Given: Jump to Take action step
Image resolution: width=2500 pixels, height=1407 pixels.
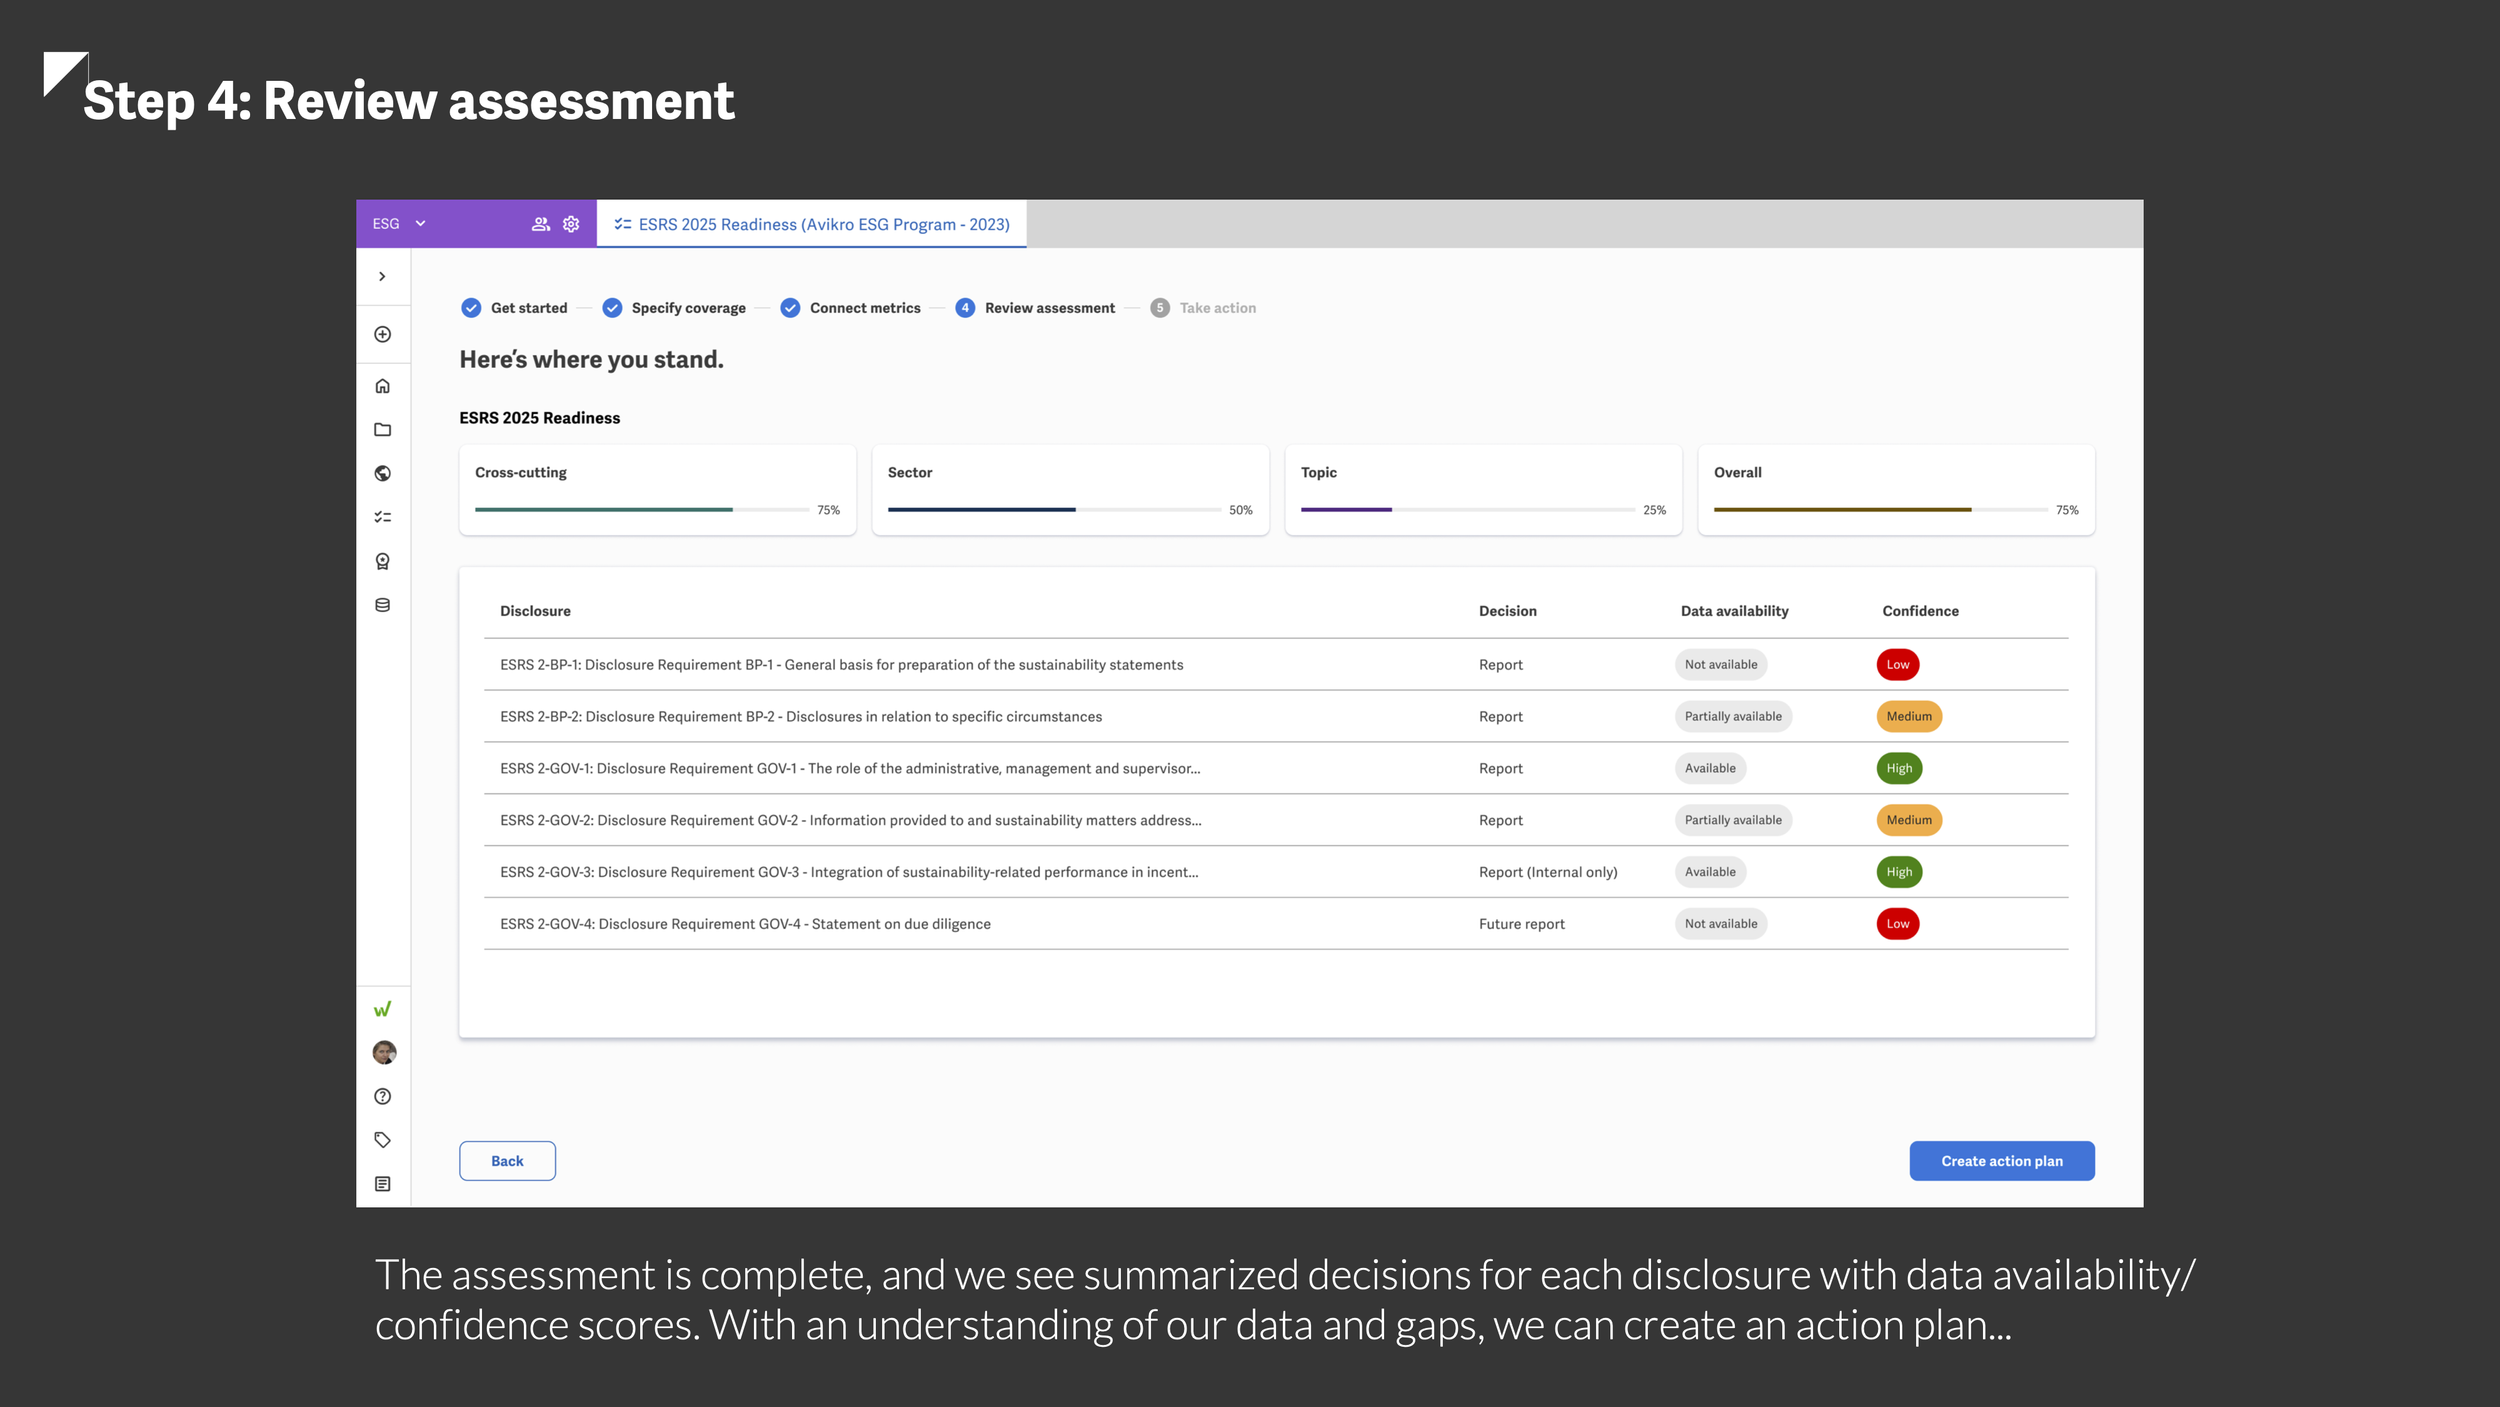Looking at the screenshot, I should (1203, 308).
